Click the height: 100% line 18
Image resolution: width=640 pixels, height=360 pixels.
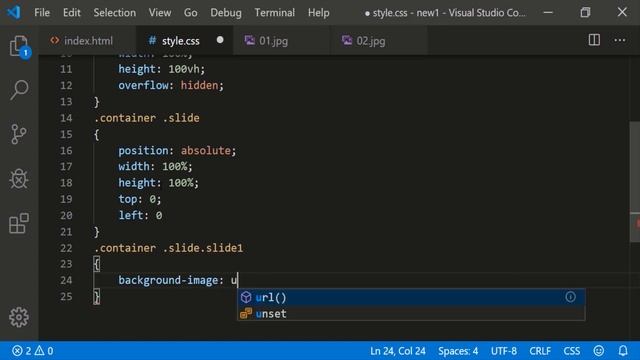pos(158,182)
